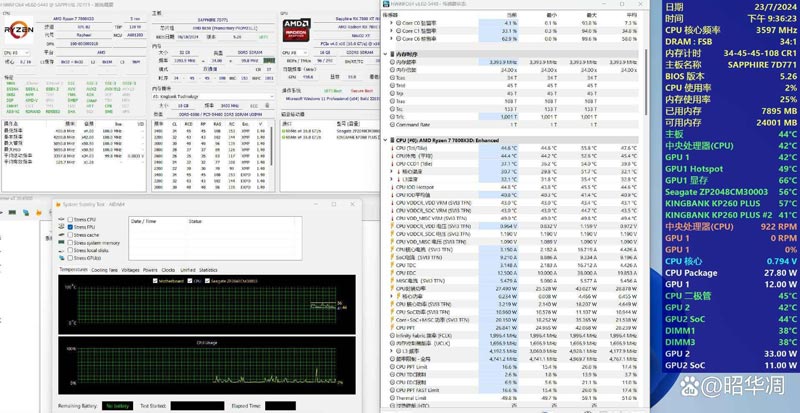Click the AMD Radeon graphics logo
Screen dimensions: 800x413
pos(294,30)
